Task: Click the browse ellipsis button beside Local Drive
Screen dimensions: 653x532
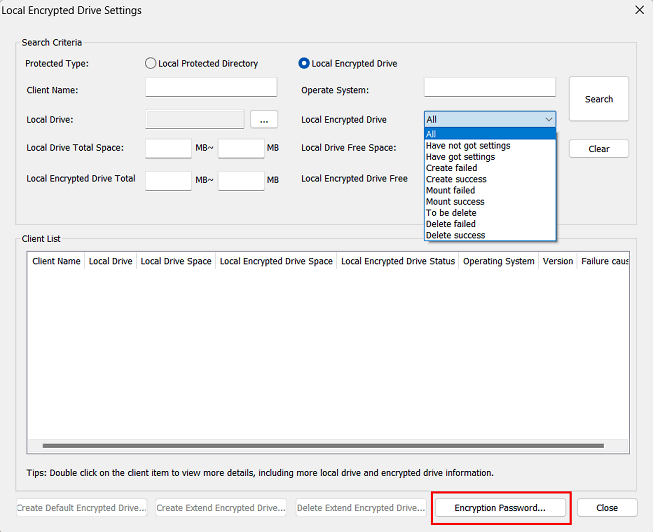Action: pyautogui.click(x=263, y=120)
